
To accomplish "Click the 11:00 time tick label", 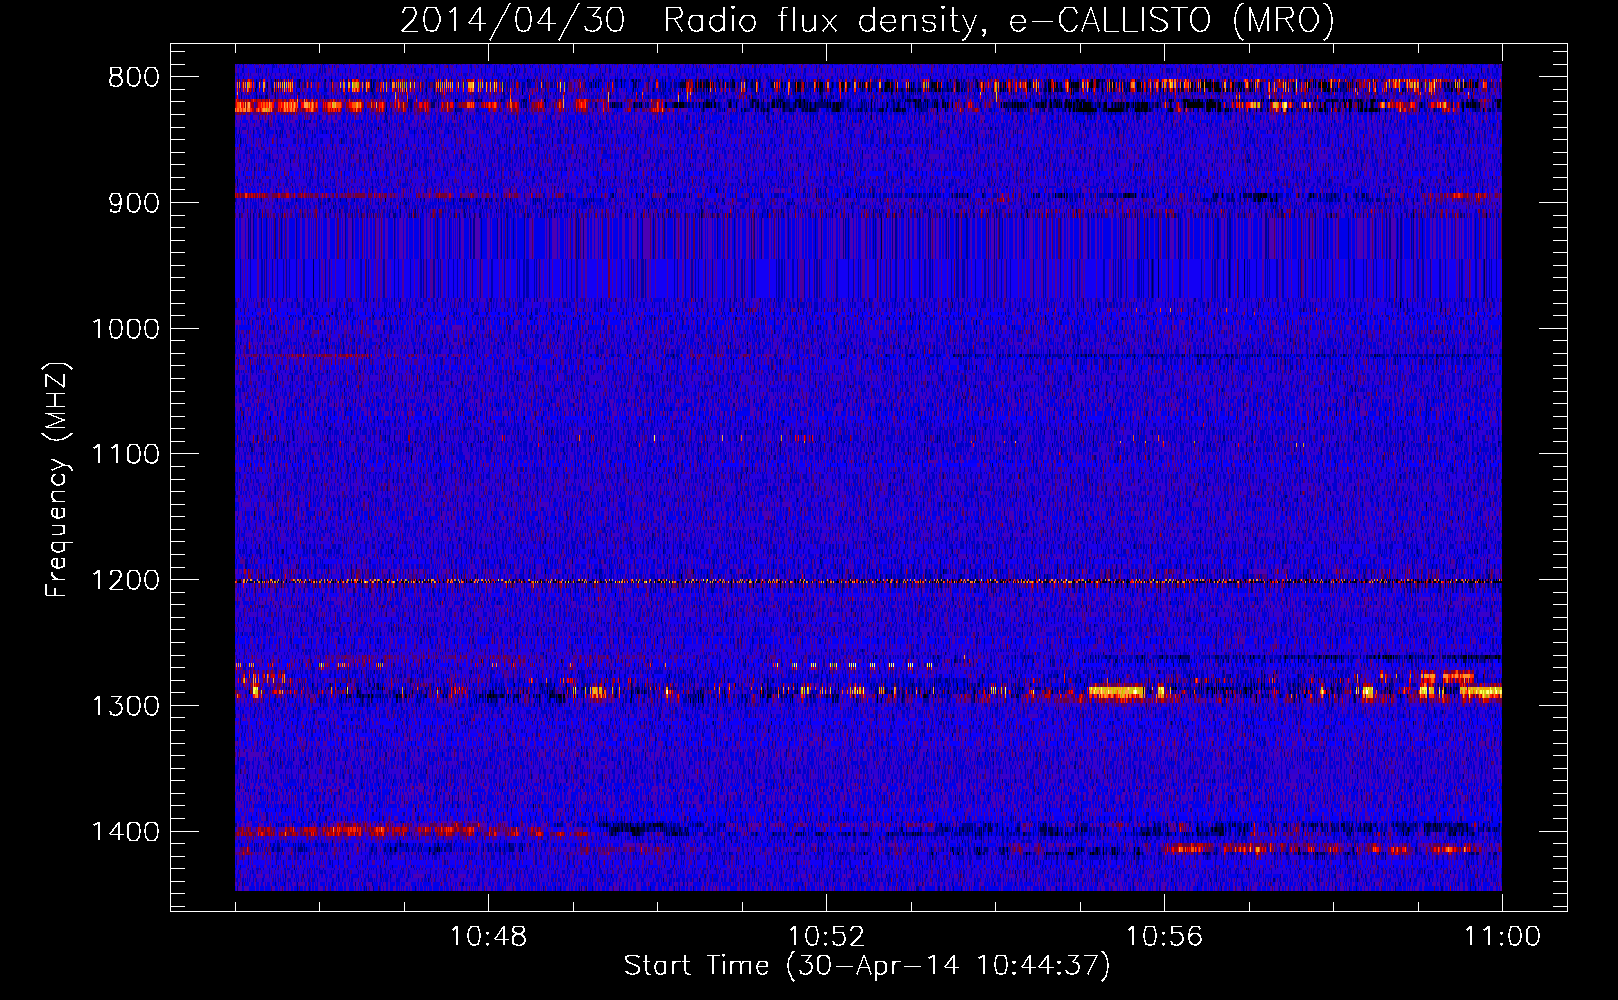I will click(x=1502, y=937).
